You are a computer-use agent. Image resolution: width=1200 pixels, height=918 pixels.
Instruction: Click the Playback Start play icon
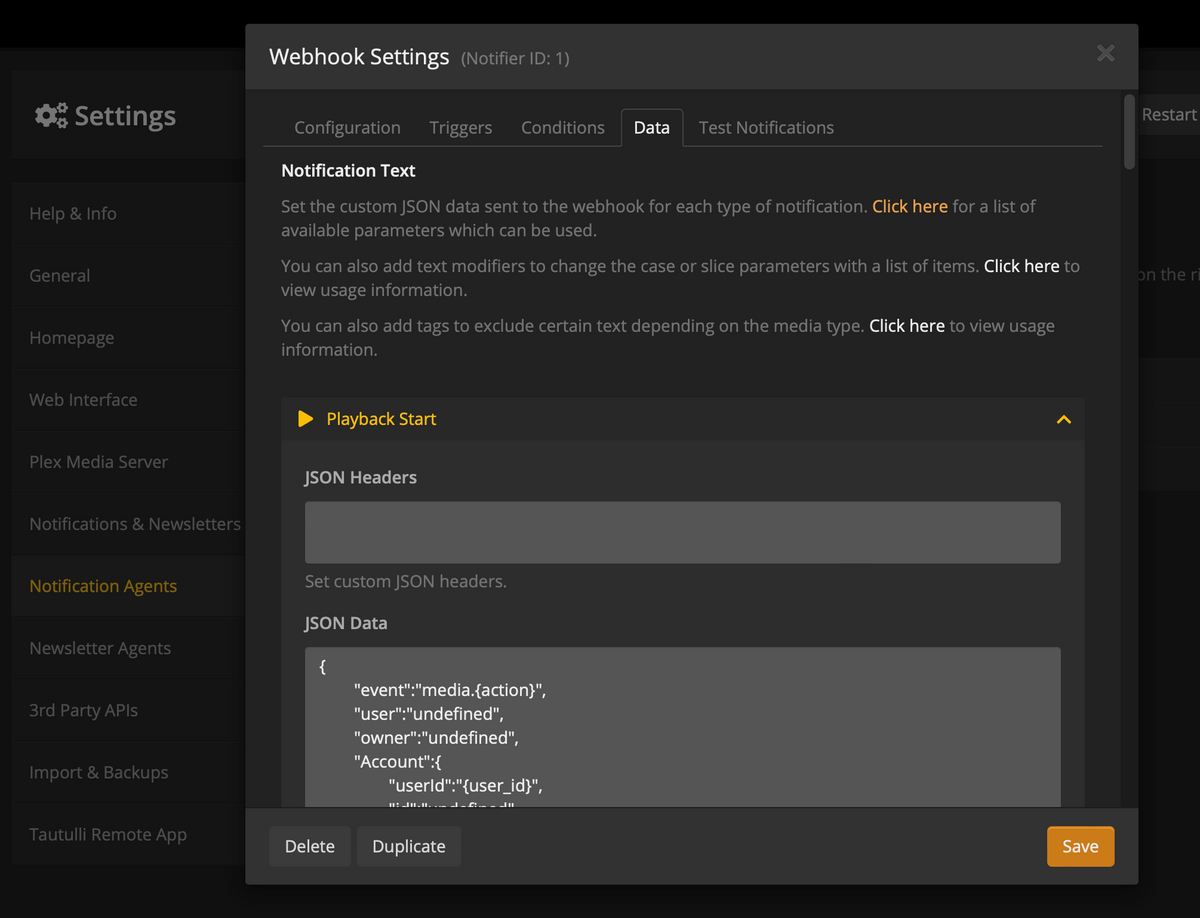click(x=306, y=419)
